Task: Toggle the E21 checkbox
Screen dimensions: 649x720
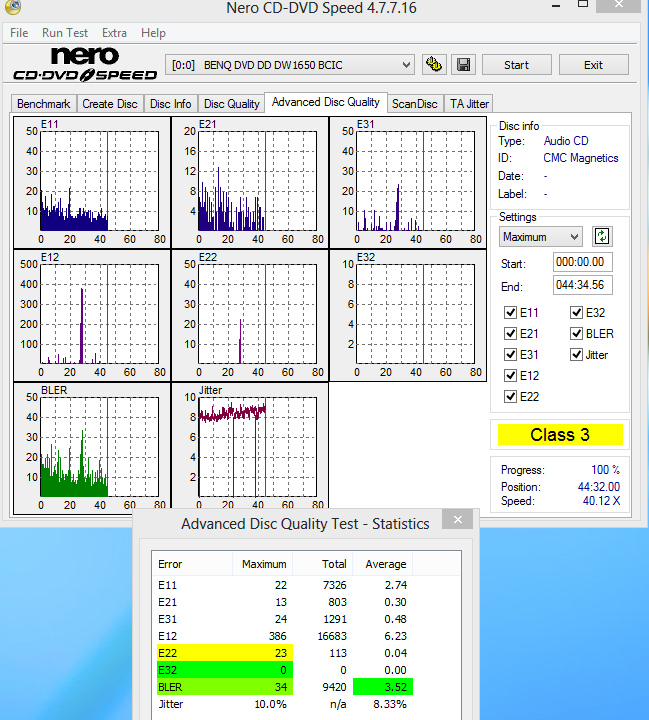Action: [x=510, y=334]
